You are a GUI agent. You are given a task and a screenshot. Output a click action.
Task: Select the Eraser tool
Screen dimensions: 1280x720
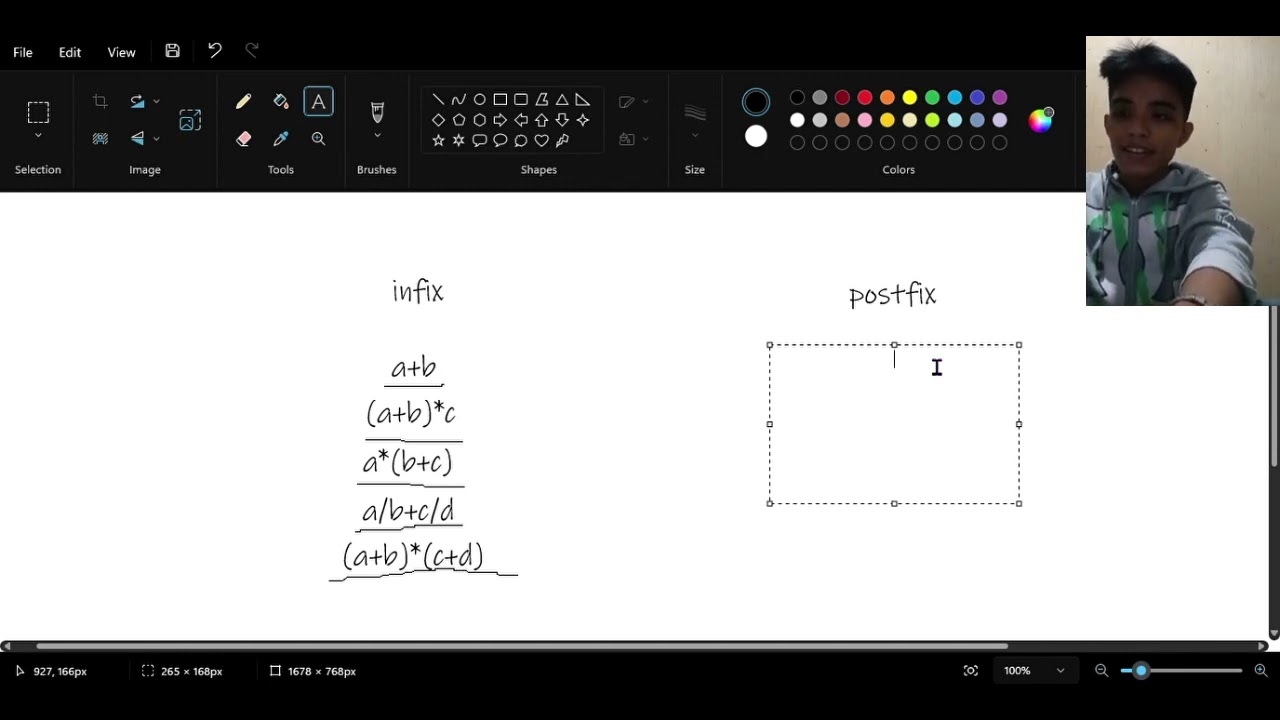click(243, 139)
